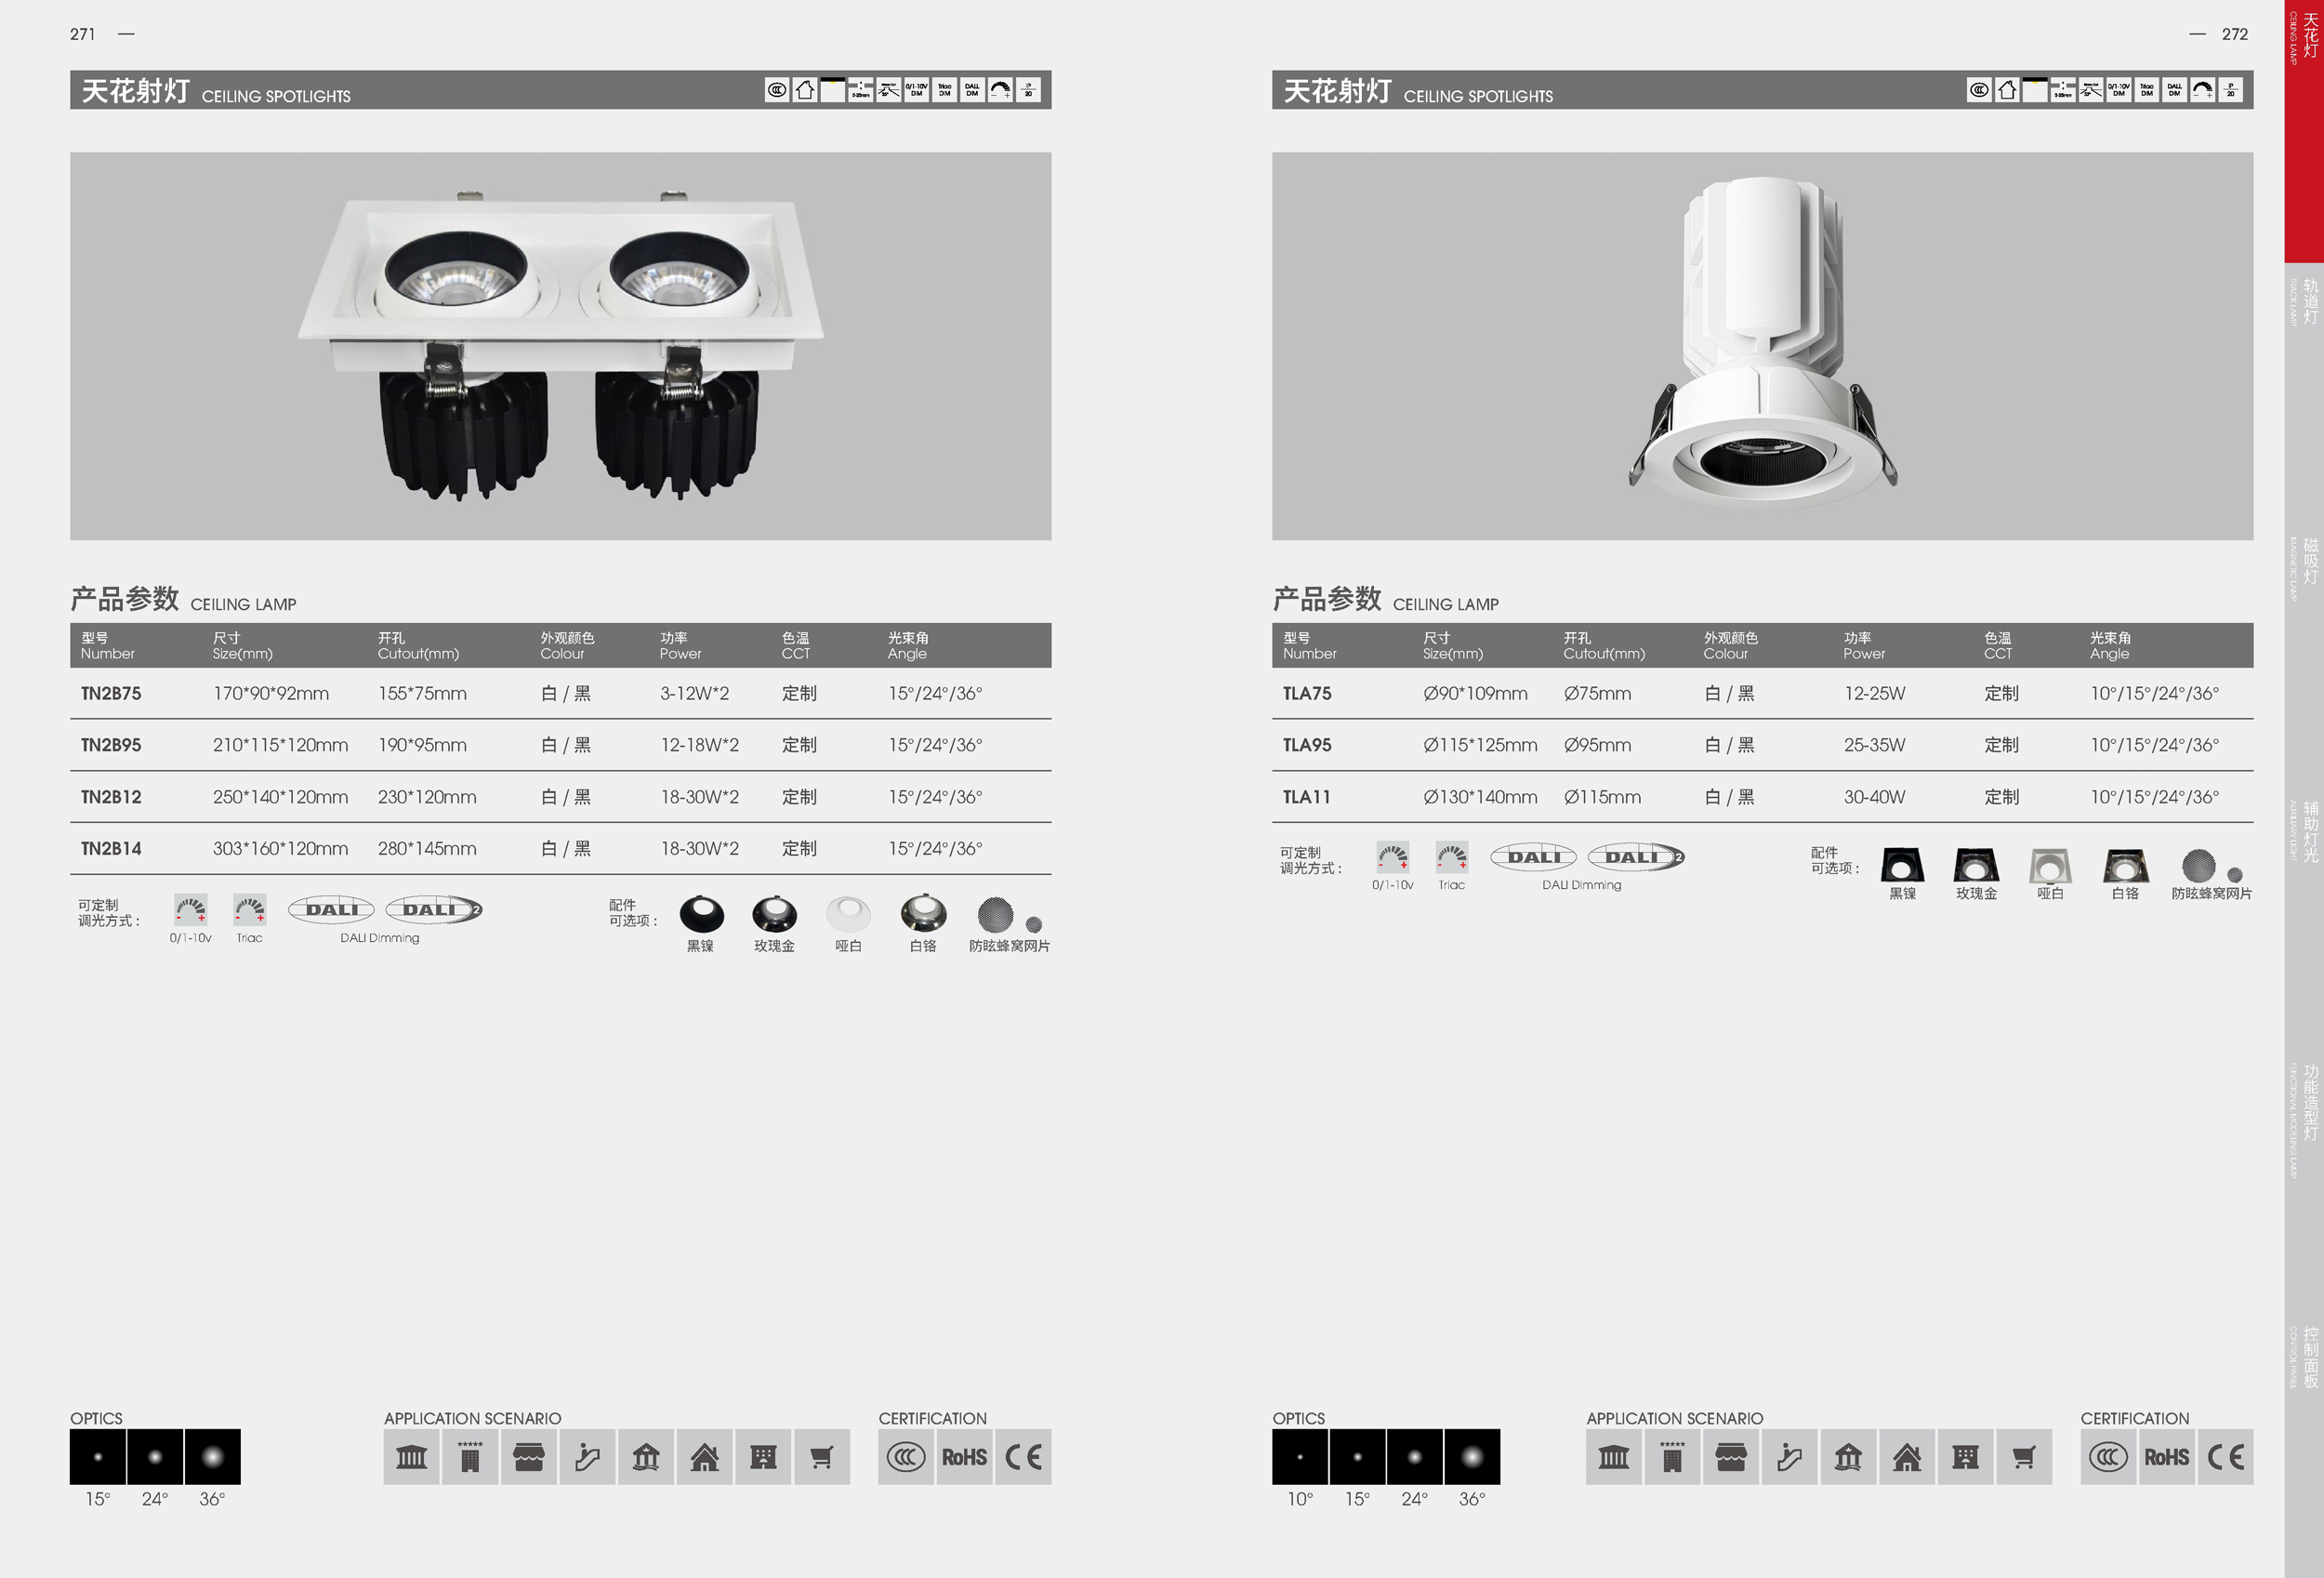Click the escalator scenario icon on page 271

point(587,1457)
